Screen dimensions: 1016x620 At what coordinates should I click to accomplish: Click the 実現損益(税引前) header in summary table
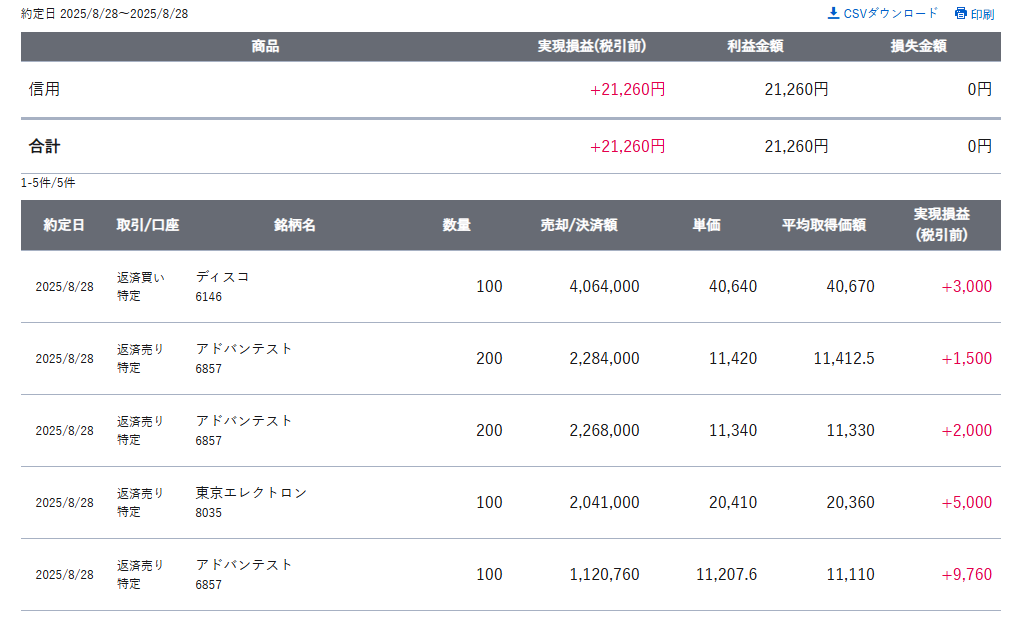pos(592,46)
